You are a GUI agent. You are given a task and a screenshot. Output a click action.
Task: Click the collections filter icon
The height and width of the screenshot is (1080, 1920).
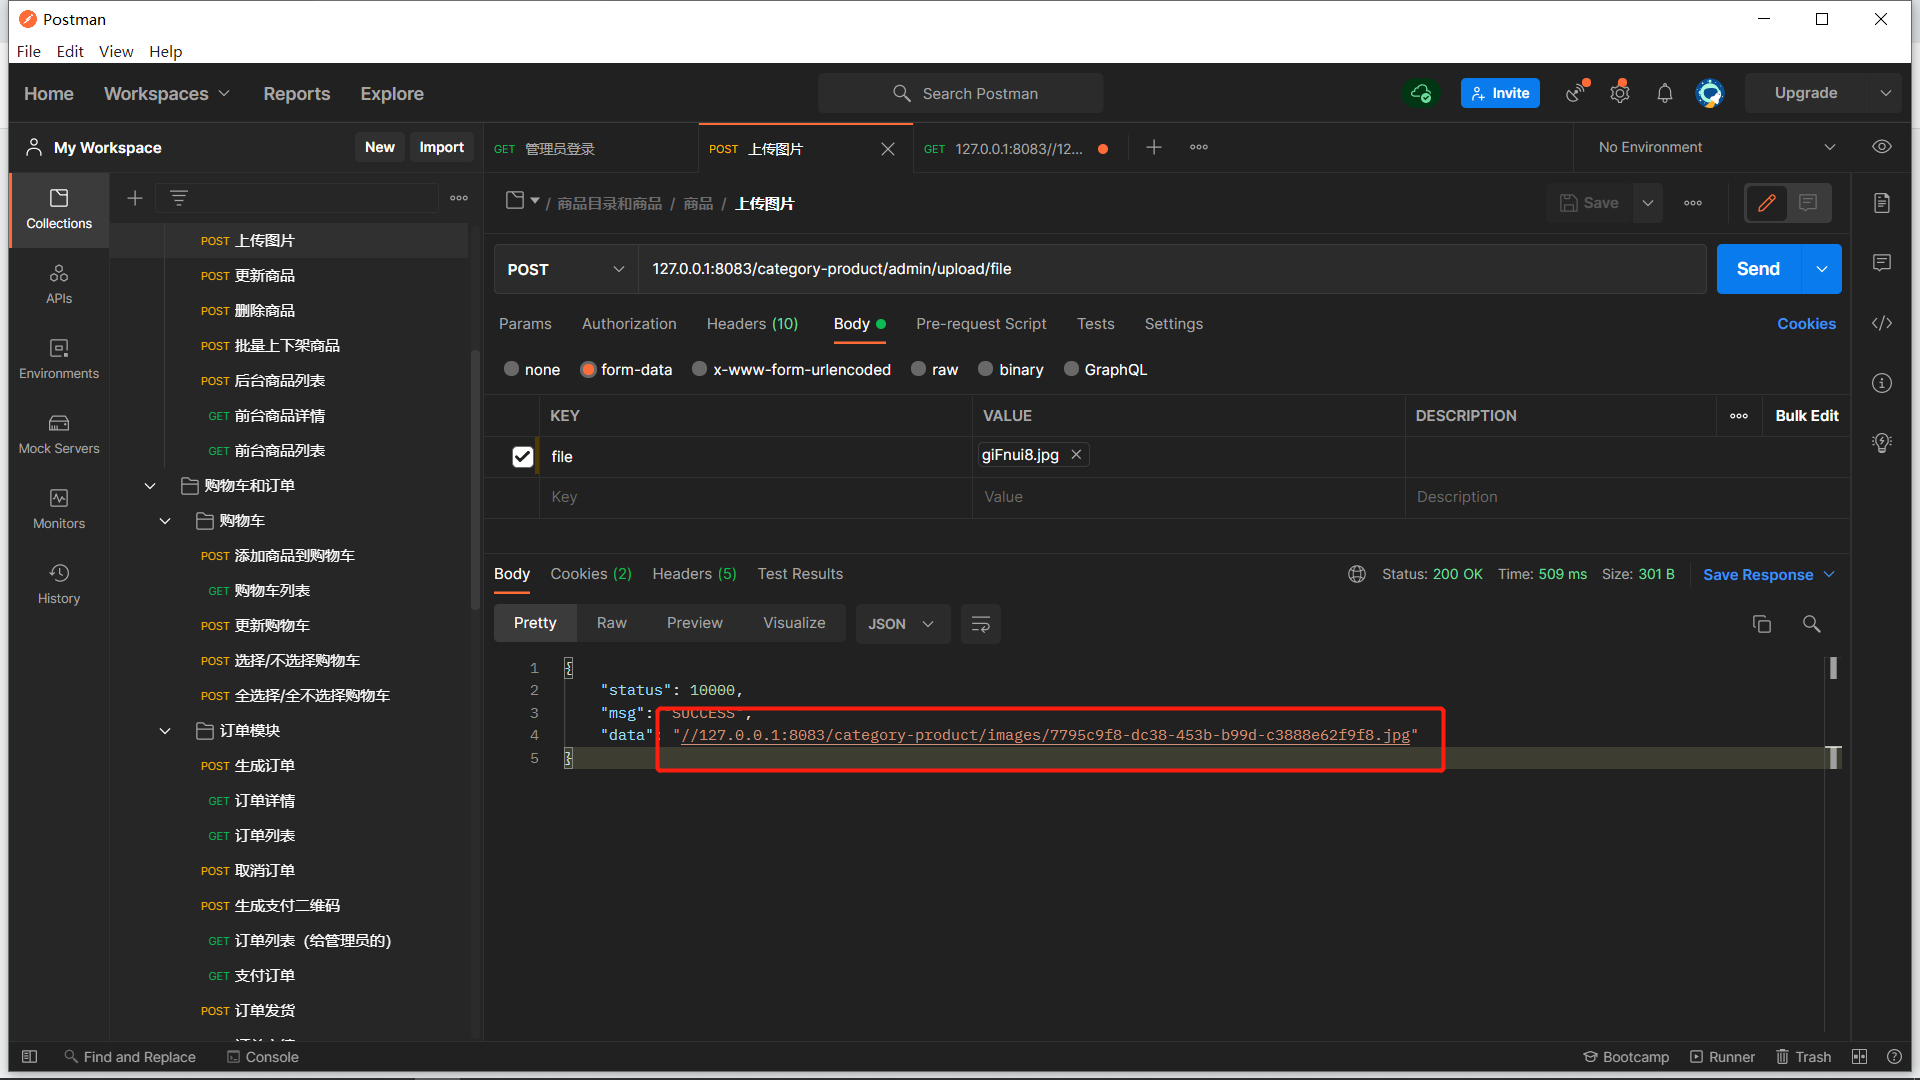[179, 198]
